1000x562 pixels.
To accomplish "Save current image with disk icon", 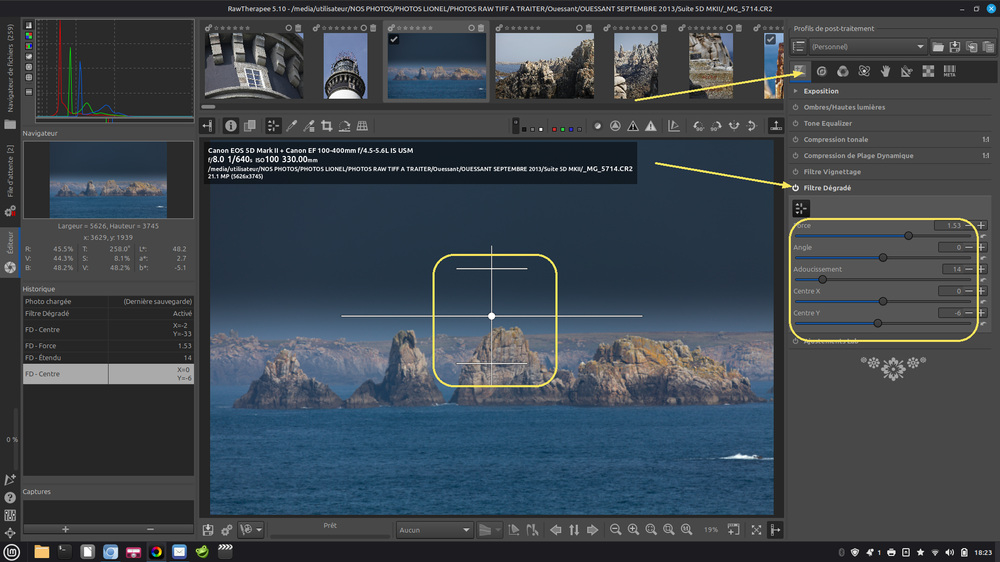I will coord(208,529).
